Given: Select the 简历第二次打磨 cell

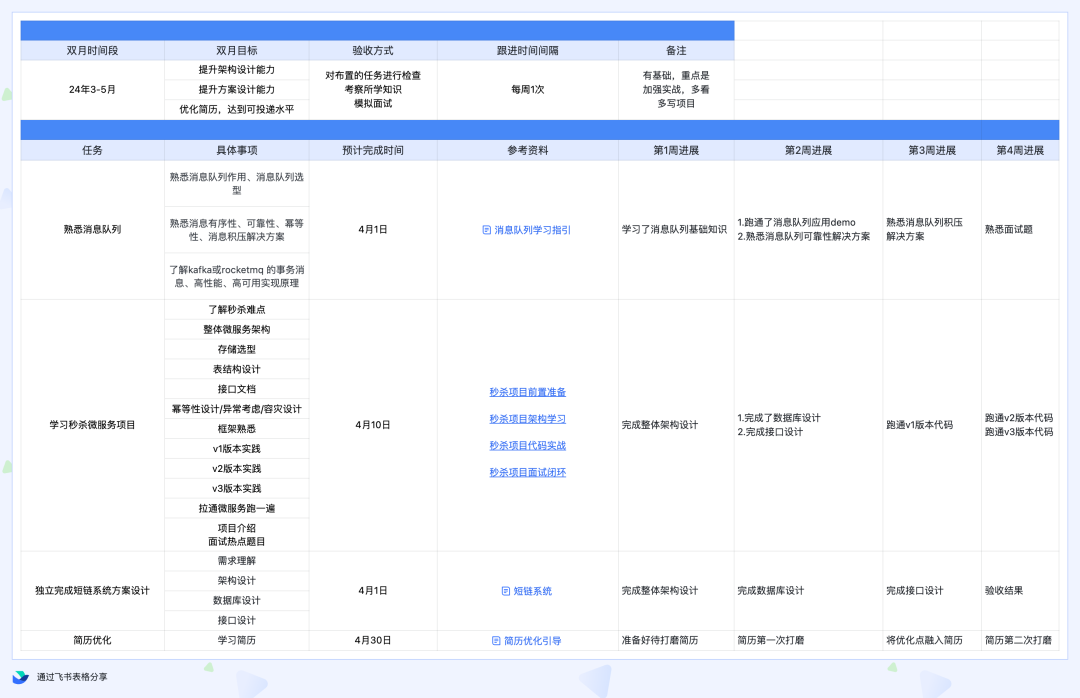Looking at the screenshot, I should [x=1020, y=640].
